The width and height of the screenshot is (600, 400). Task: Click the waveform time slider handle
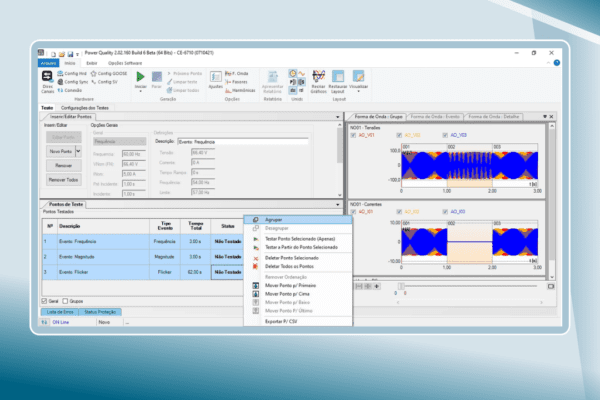(401, 286)
